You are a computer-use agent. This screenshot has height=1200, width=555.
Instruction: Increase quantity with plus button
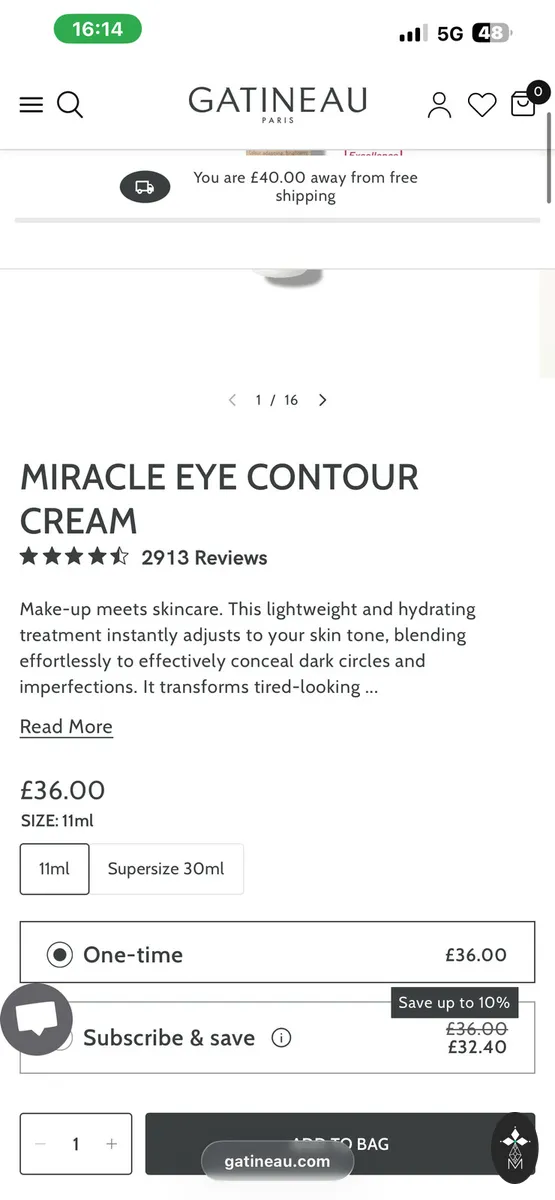111,1144
